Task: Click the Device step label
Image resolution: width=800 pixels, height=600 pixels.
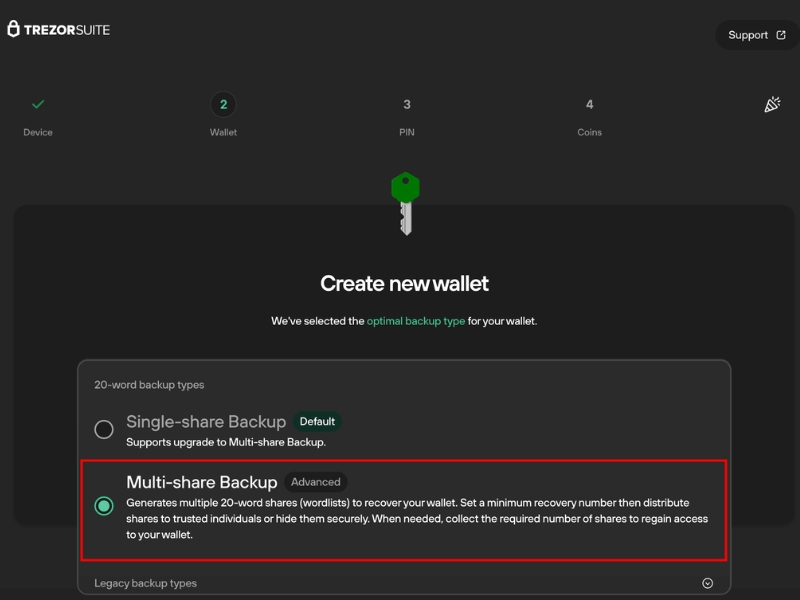Action: coord(38,132)
